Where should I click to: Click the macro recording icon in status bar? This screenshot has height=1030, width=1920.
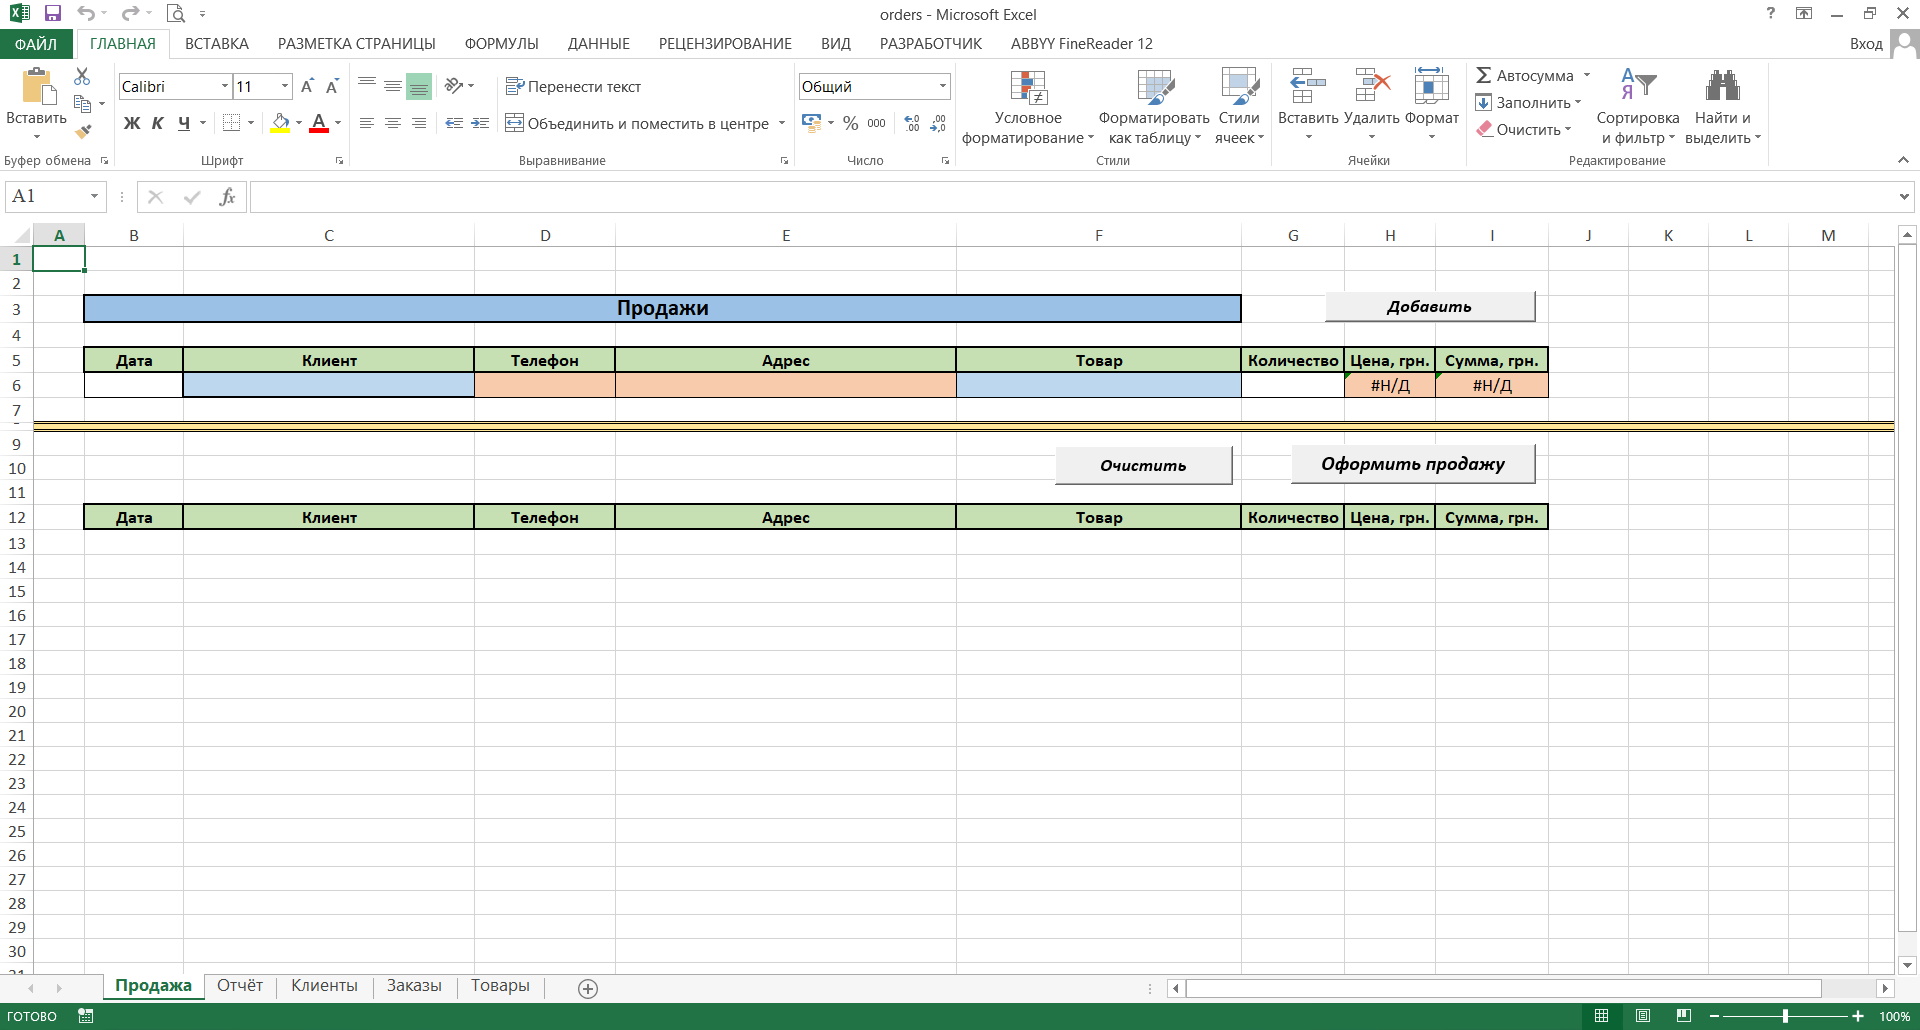click(x=86, y=1016)
